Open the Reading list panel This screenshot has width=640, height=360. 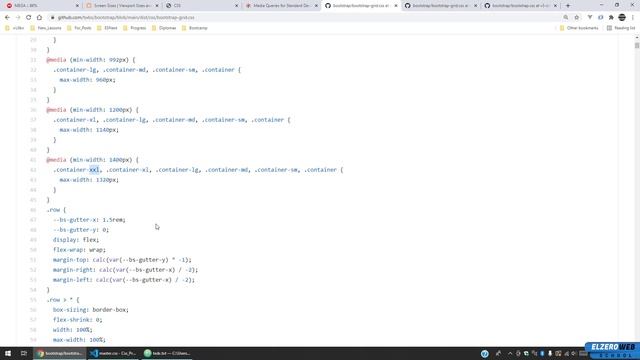click(x=621, y=28)
